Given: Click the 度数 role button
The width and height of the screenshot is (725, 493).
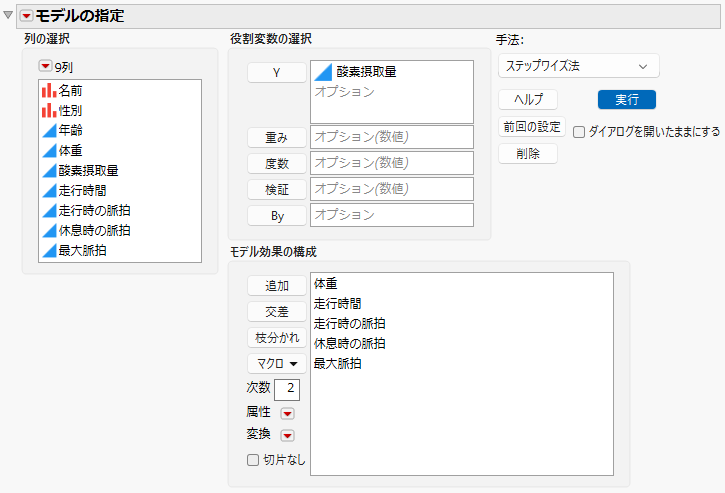Looking at the screenshot, I should 276,163.
